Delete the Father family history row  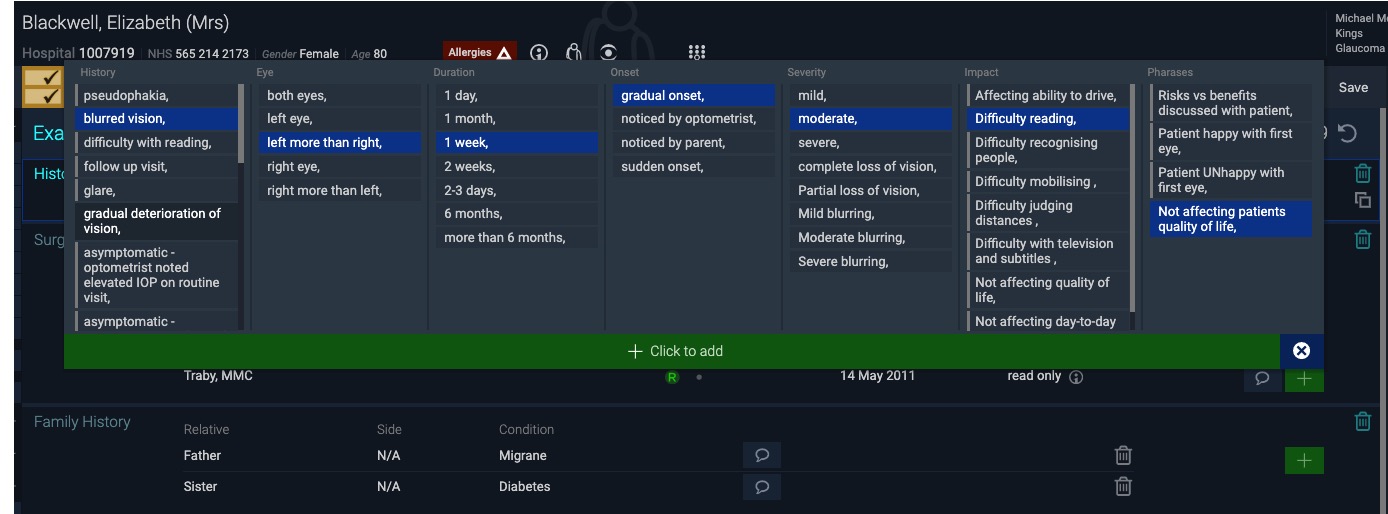1123,456
